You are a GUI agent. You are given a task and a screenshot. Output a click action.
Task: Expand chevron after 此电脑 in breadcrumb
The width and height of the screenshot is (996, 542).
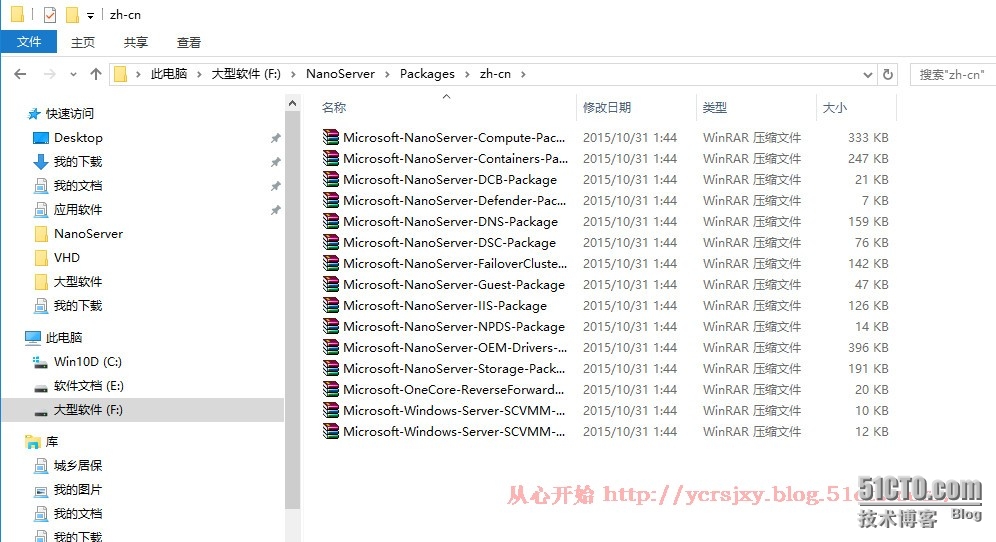(x=199, y=74)
